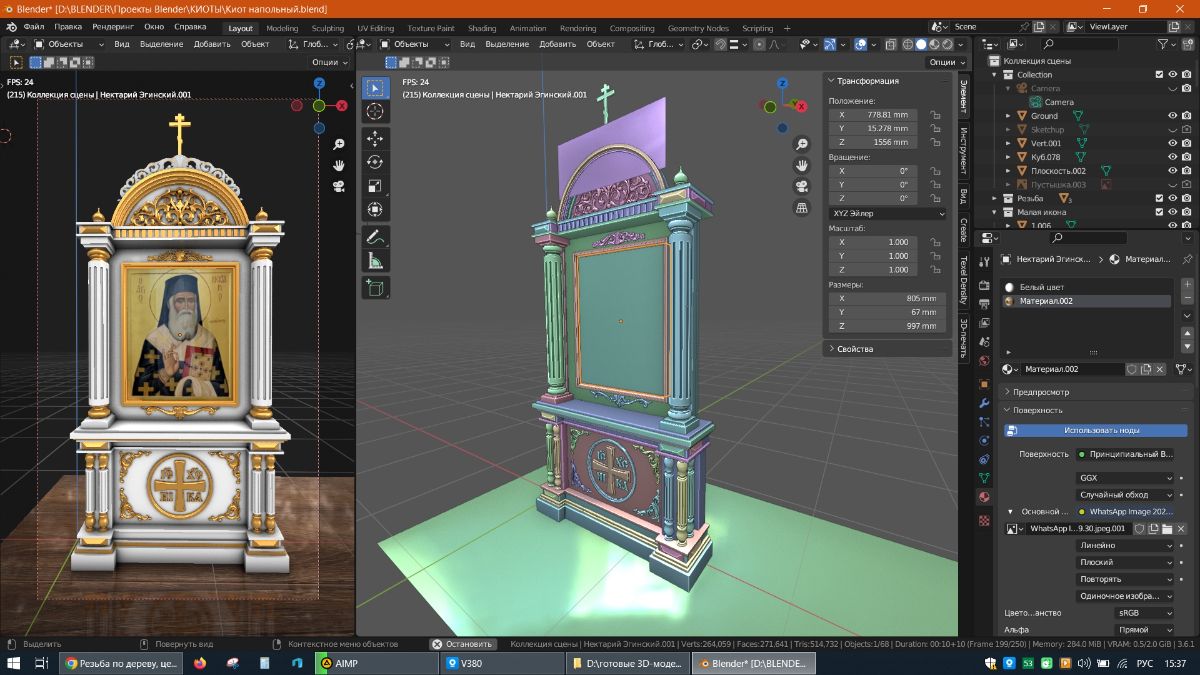
Task: Click the Использовать ноды button
Action: click(x=1101, y=428)
